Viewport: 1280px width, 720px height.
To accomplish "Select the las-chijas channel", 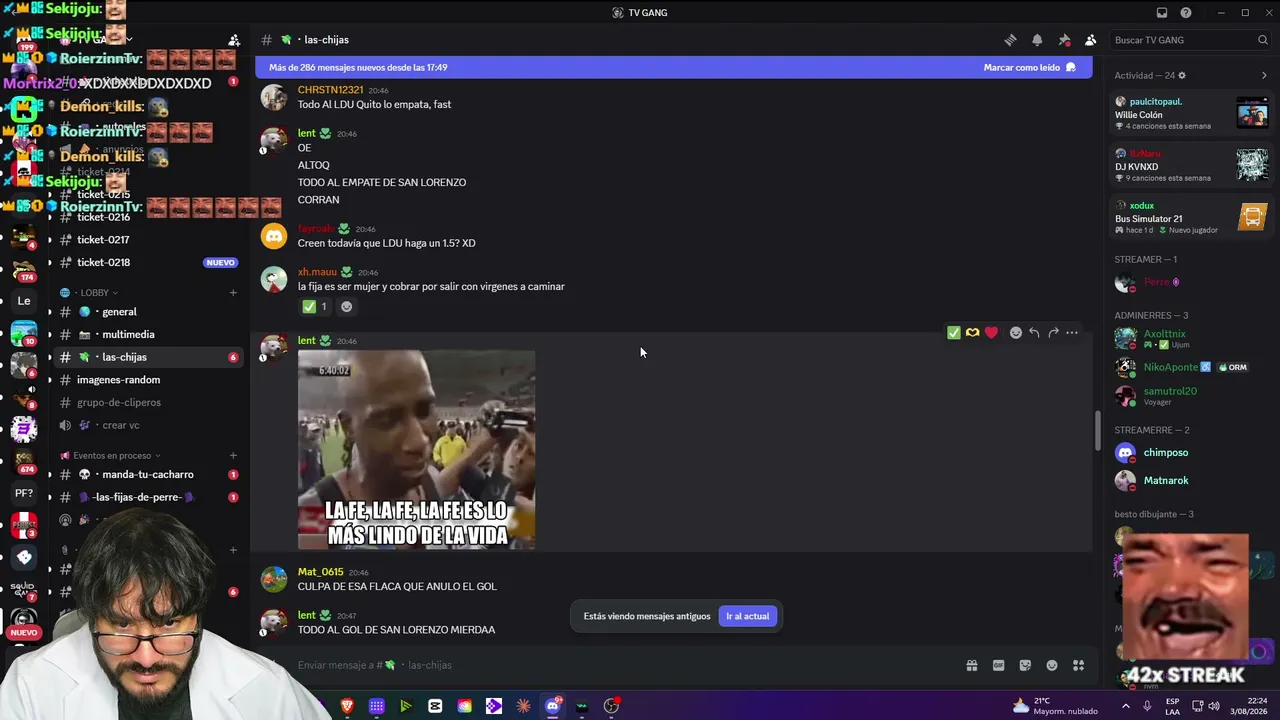I will [148, 357].
